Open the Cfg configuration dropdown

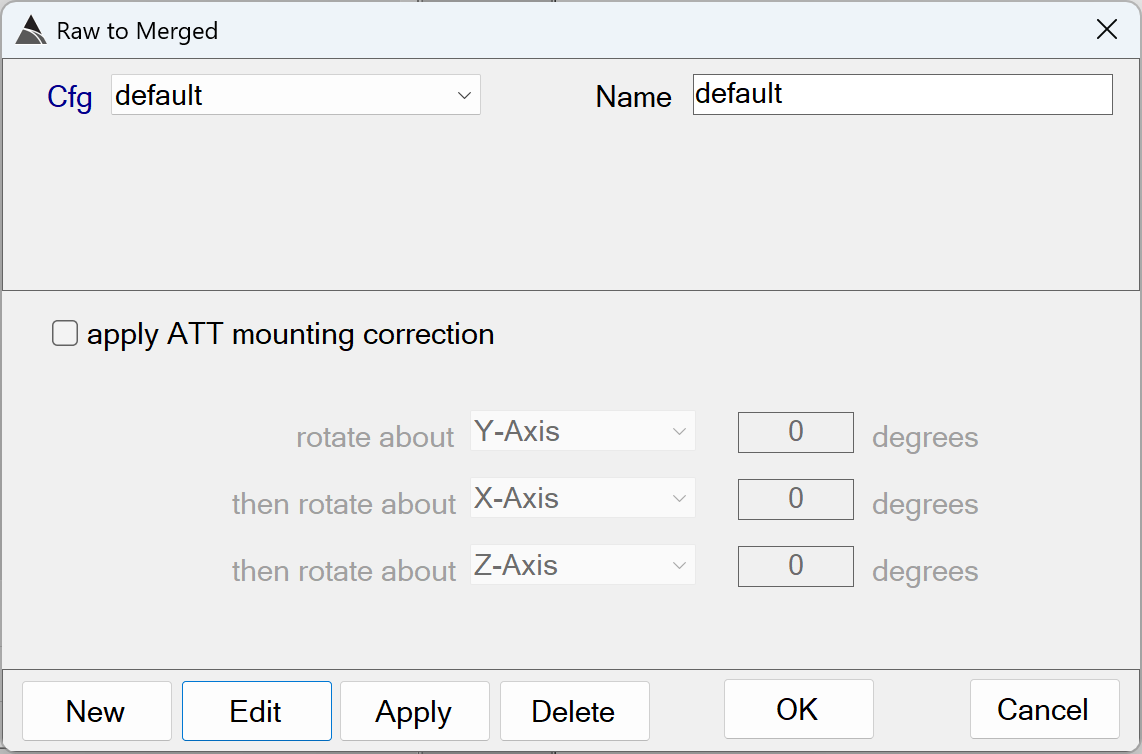coord(295,95)
